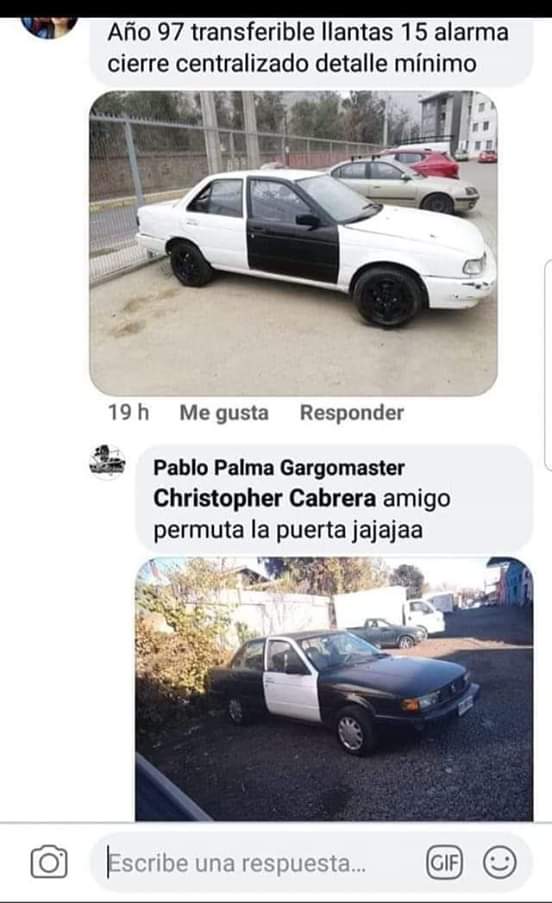Viewport: 552px width, 903px height.
Task: Open tagged Christopher Cabrera profile
Action: 265,499
